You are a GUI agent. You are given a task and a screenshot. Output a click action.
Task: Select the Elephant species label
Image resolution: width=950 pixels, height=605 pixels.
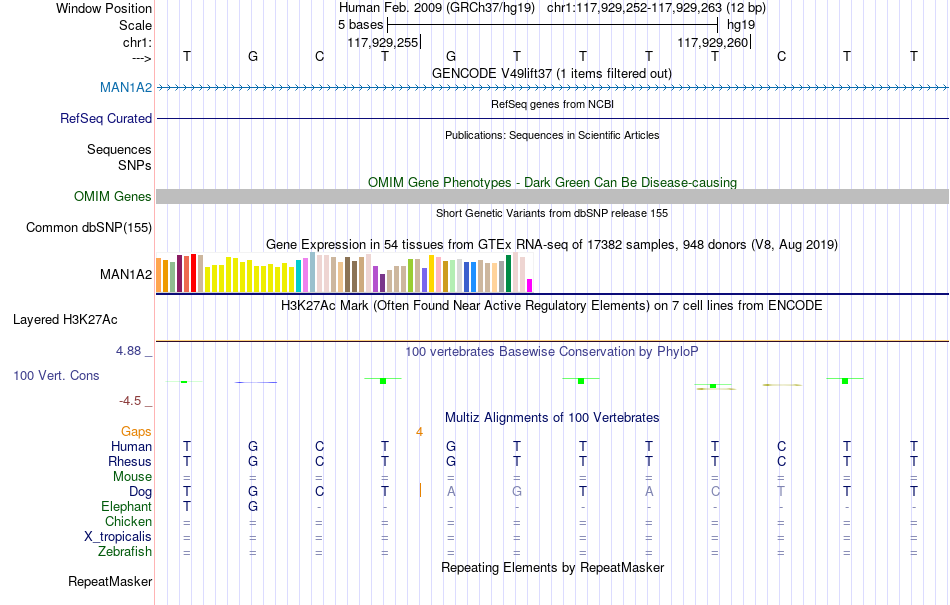pyautogui.click(x=126, y=506)
